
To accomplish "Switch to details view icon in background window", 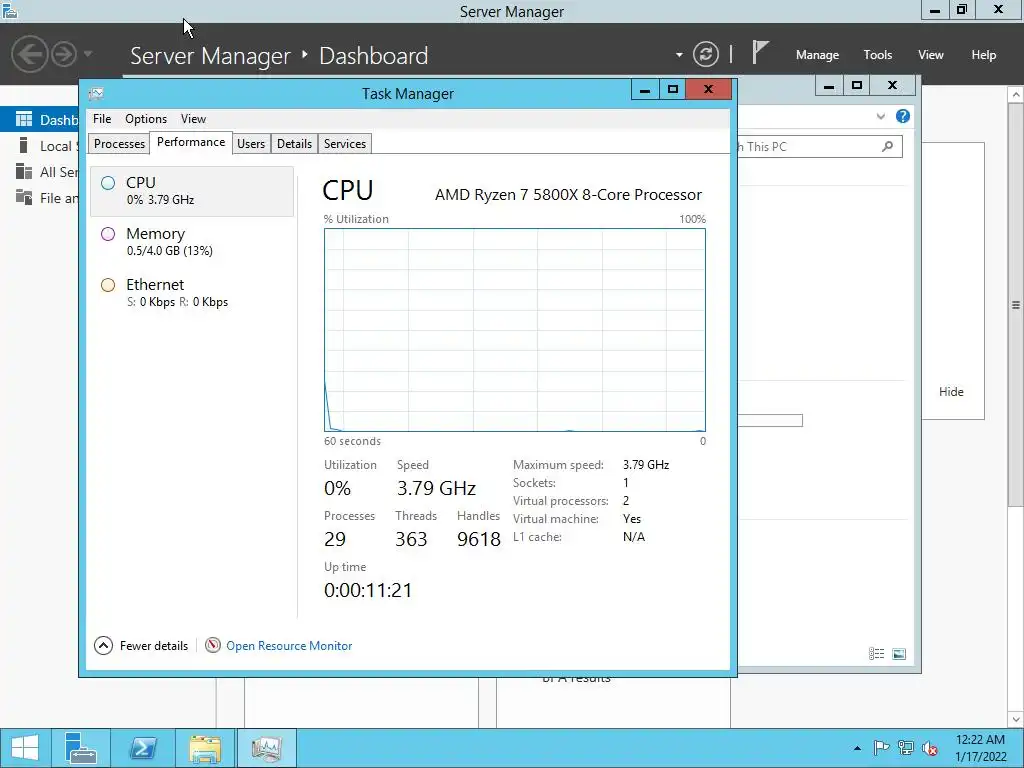I will [x=876, y=654].
